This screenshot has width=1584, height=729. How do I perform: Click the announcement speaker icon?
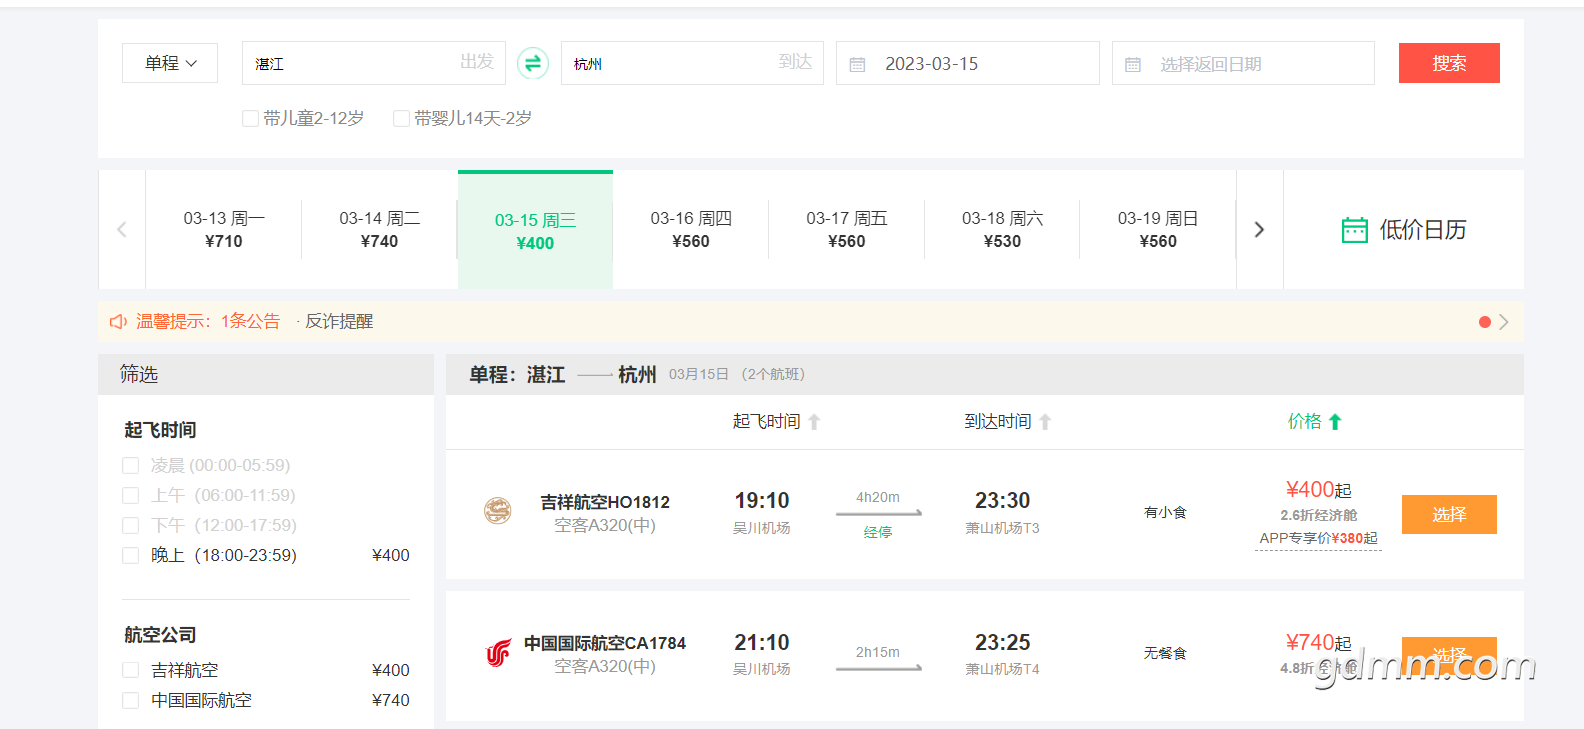tap(118, 321)
